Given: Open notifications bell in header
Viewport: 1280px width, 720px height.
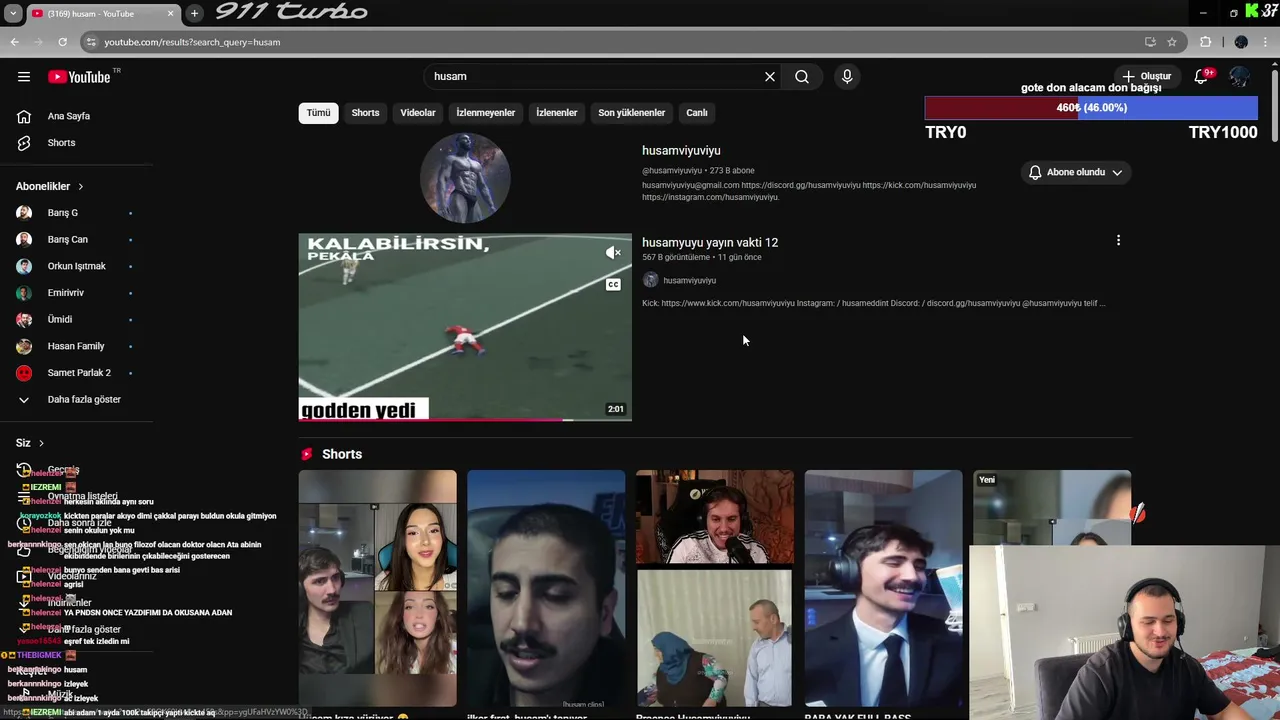Looking at the screenshot, I should tap(1202, 77).
